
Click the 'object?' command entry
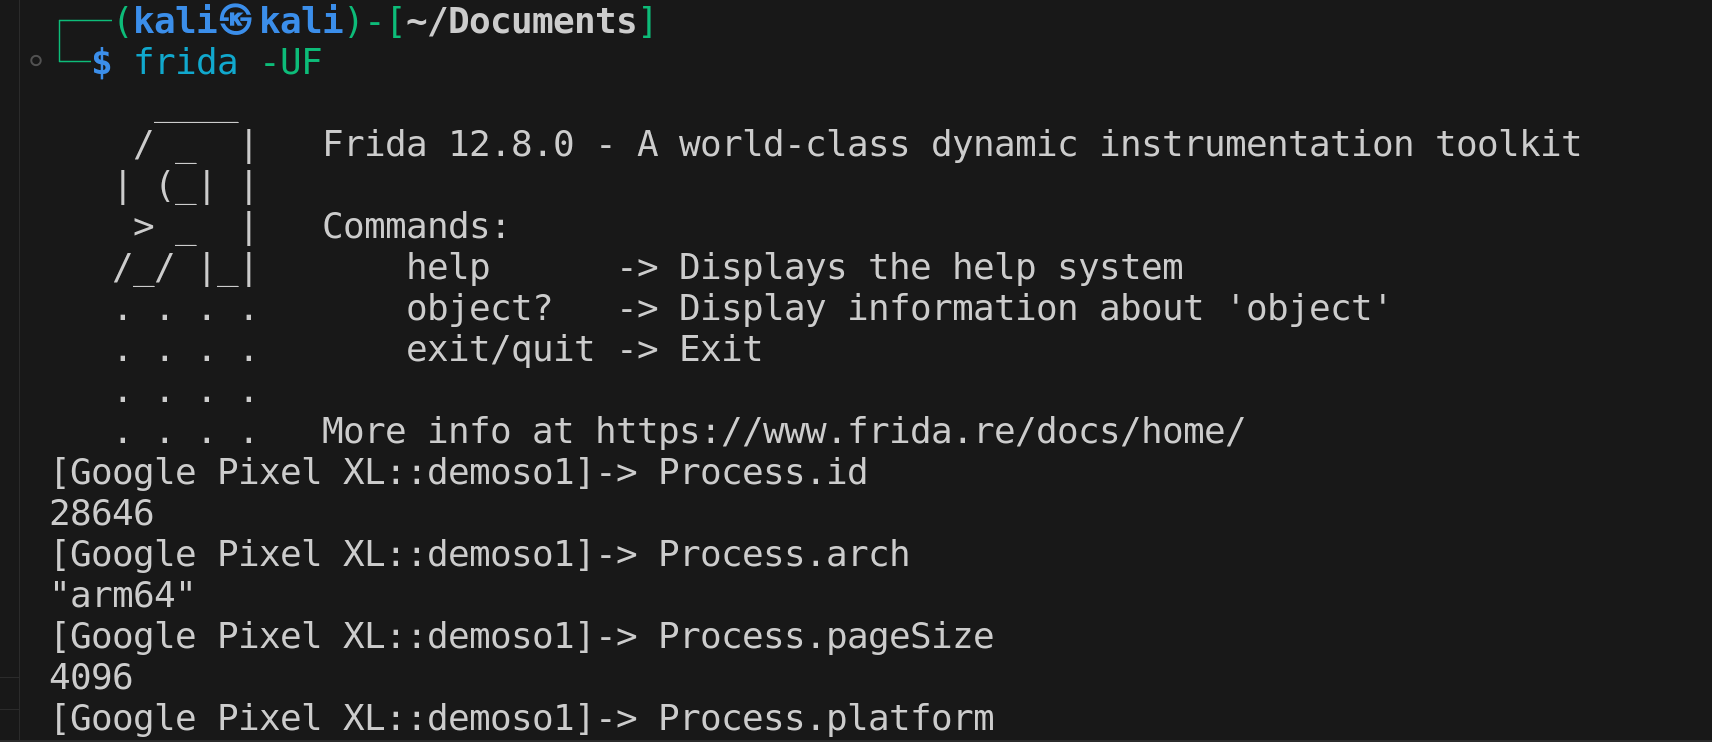pyautogui.click(x=479, y=309)
